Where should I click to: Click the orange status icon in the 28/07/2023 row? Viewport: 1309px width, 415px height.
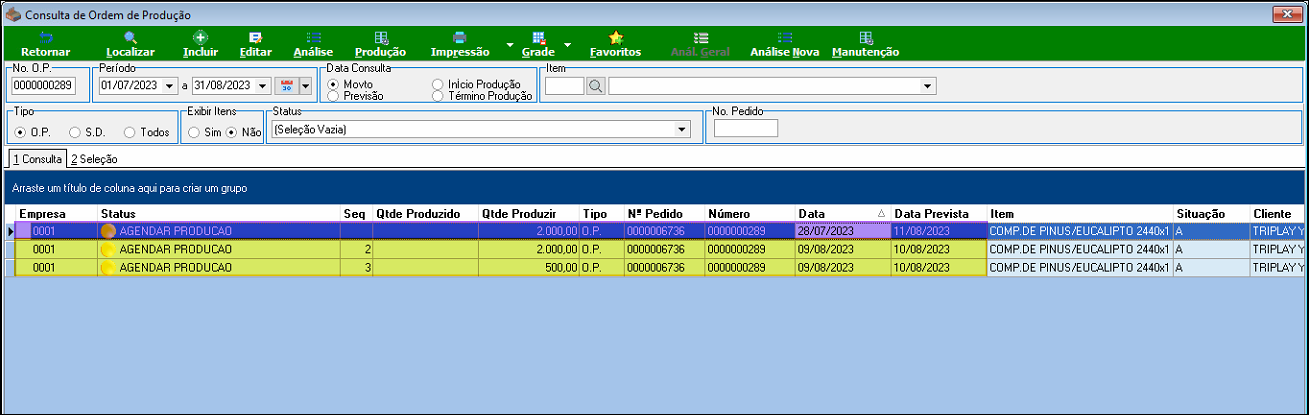tap(108, 231)
